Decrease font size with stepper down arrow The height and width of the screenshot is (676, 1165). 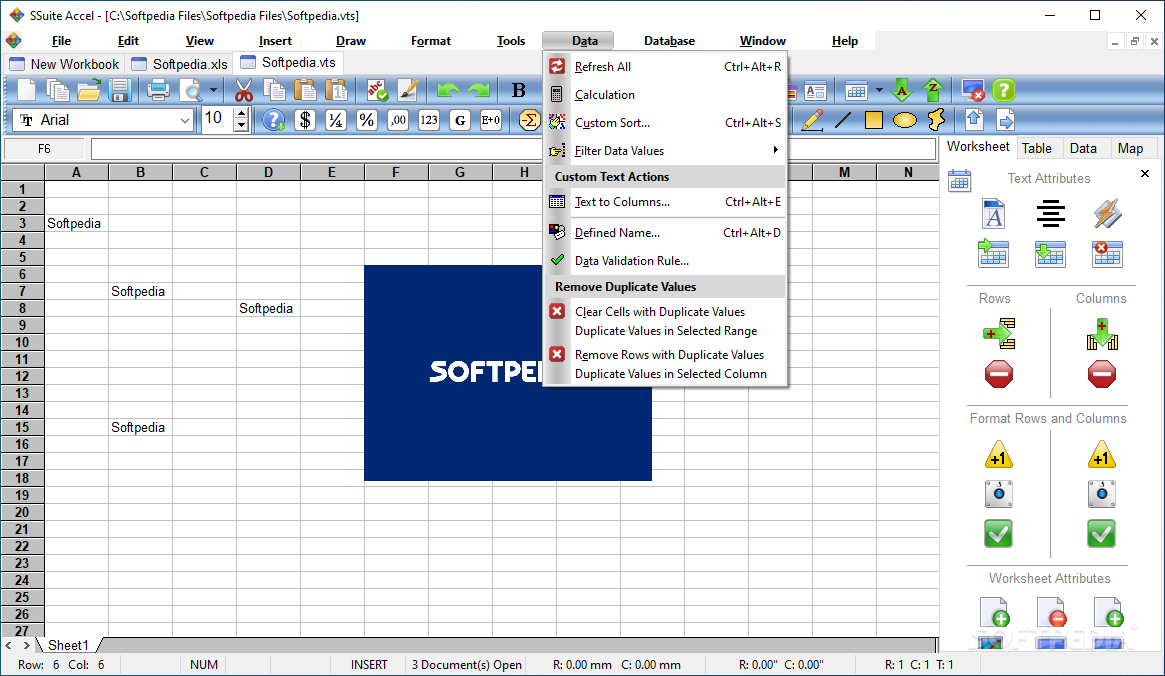[x=241, y=126]
